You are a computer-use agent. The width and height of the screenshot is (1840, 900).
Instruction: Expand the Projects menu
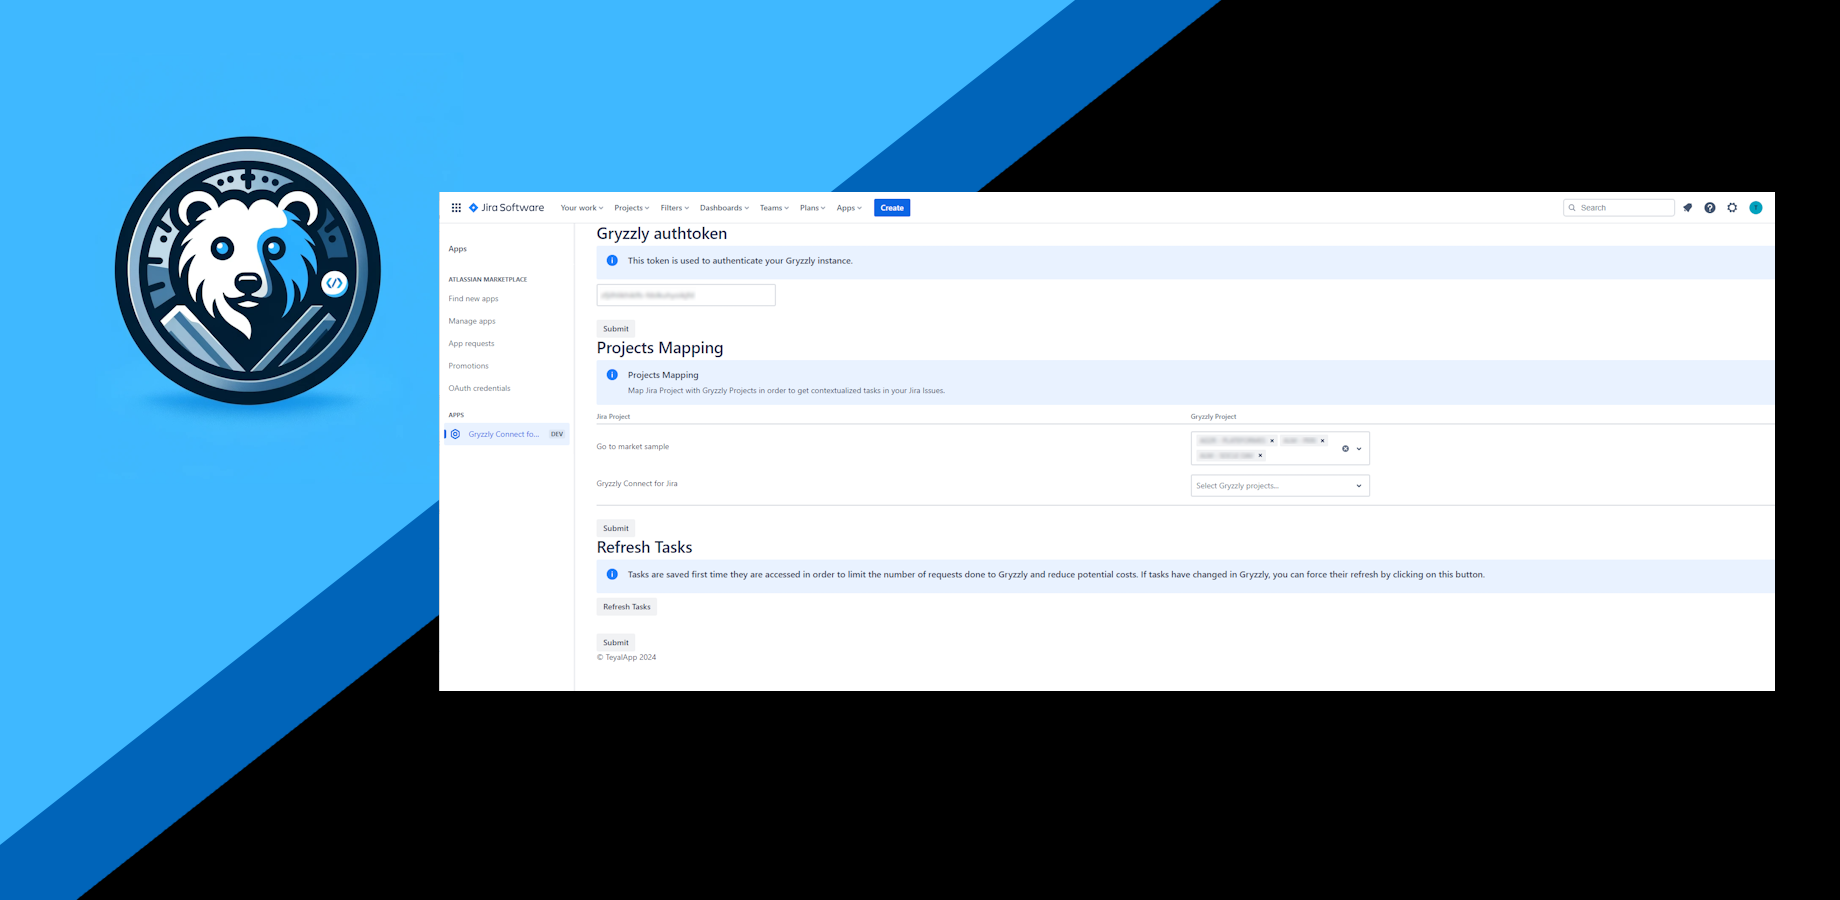(632, 208)
